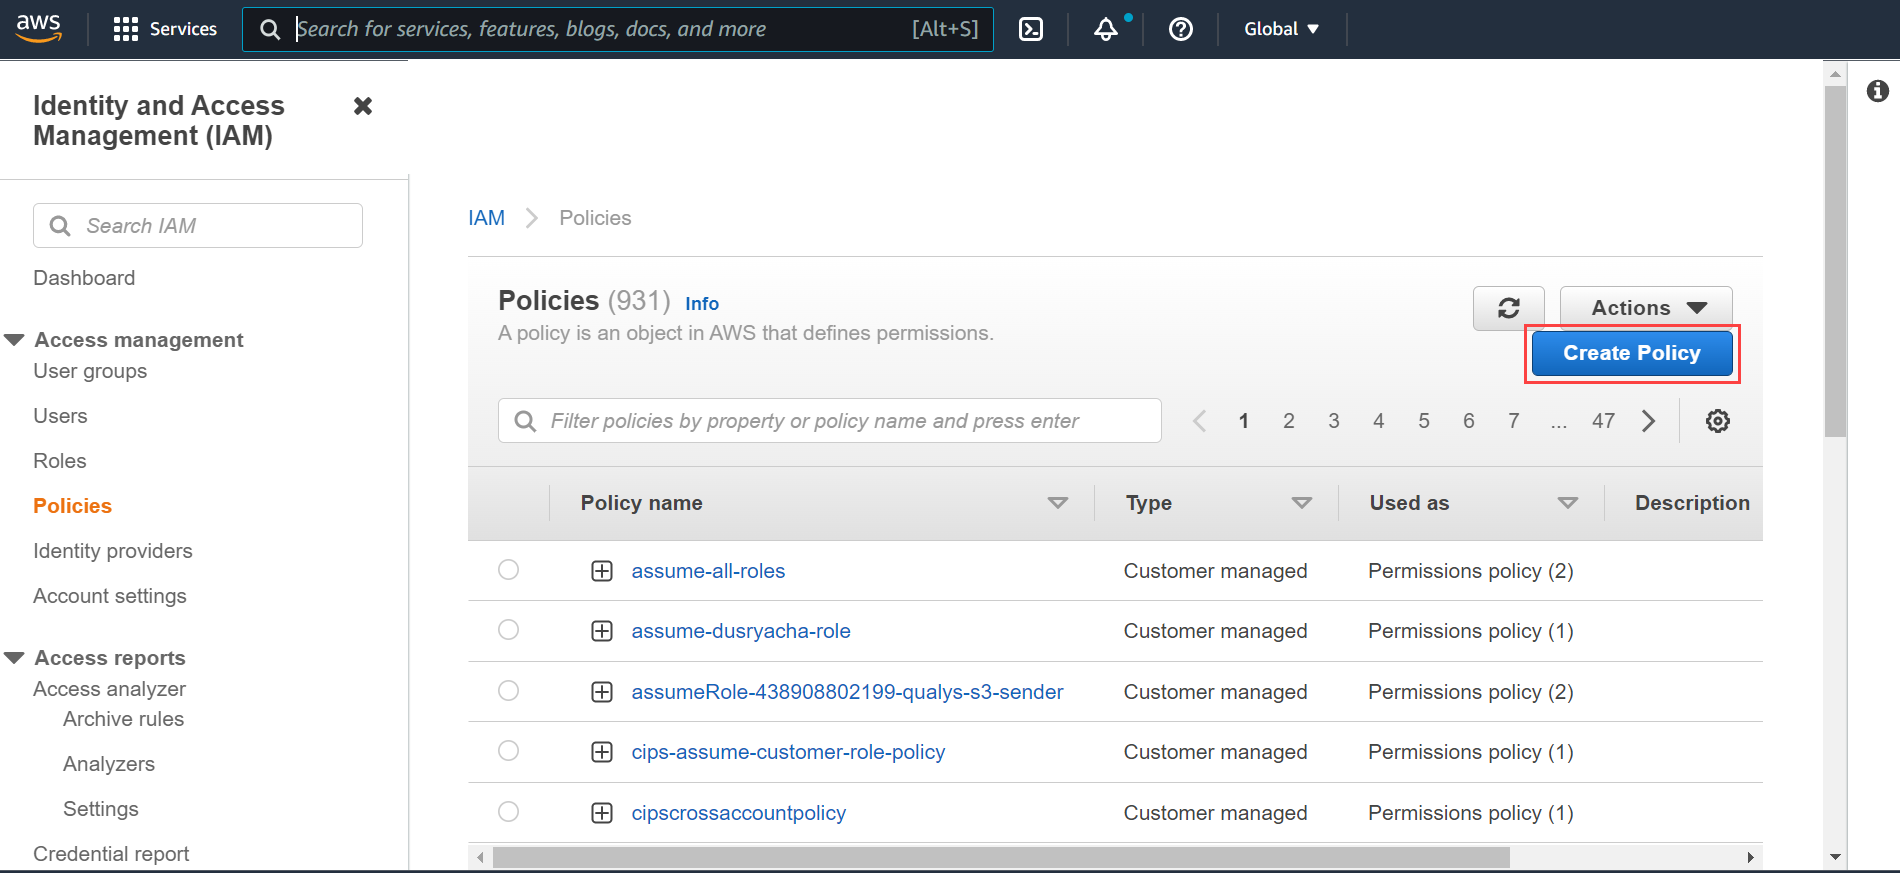Open the Type column filter arrow
Screen dimensions: 1900x873
pos(1301,503)
